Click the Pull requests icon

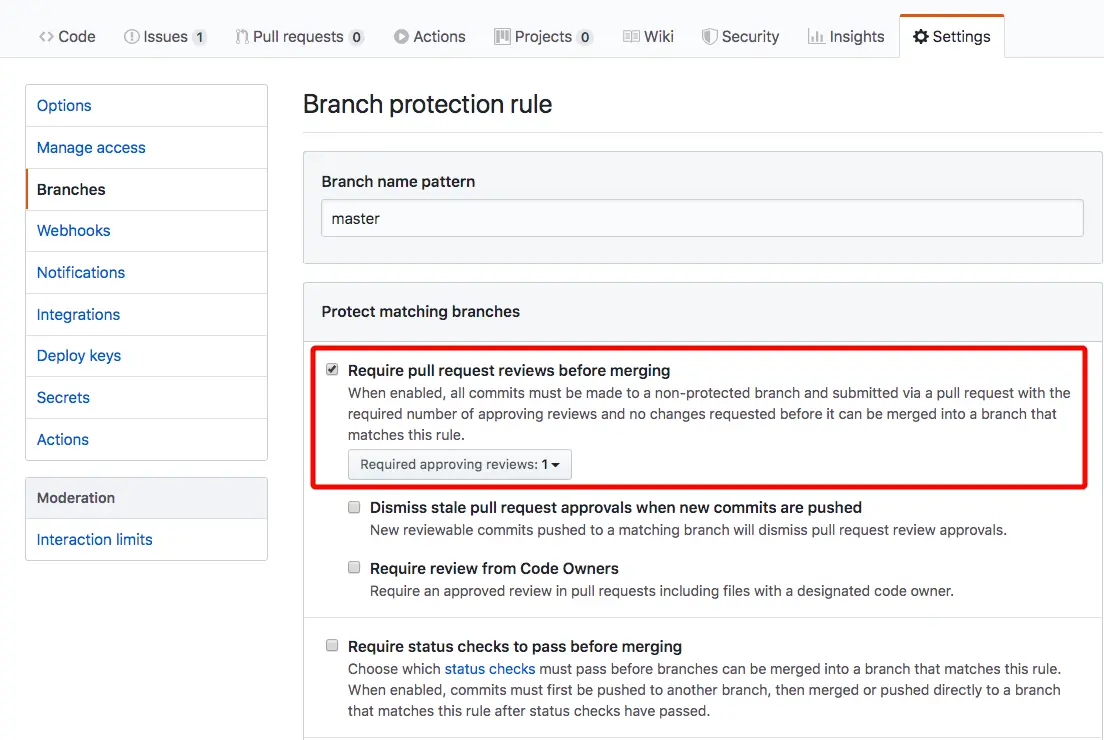click(x=242, y=37)
